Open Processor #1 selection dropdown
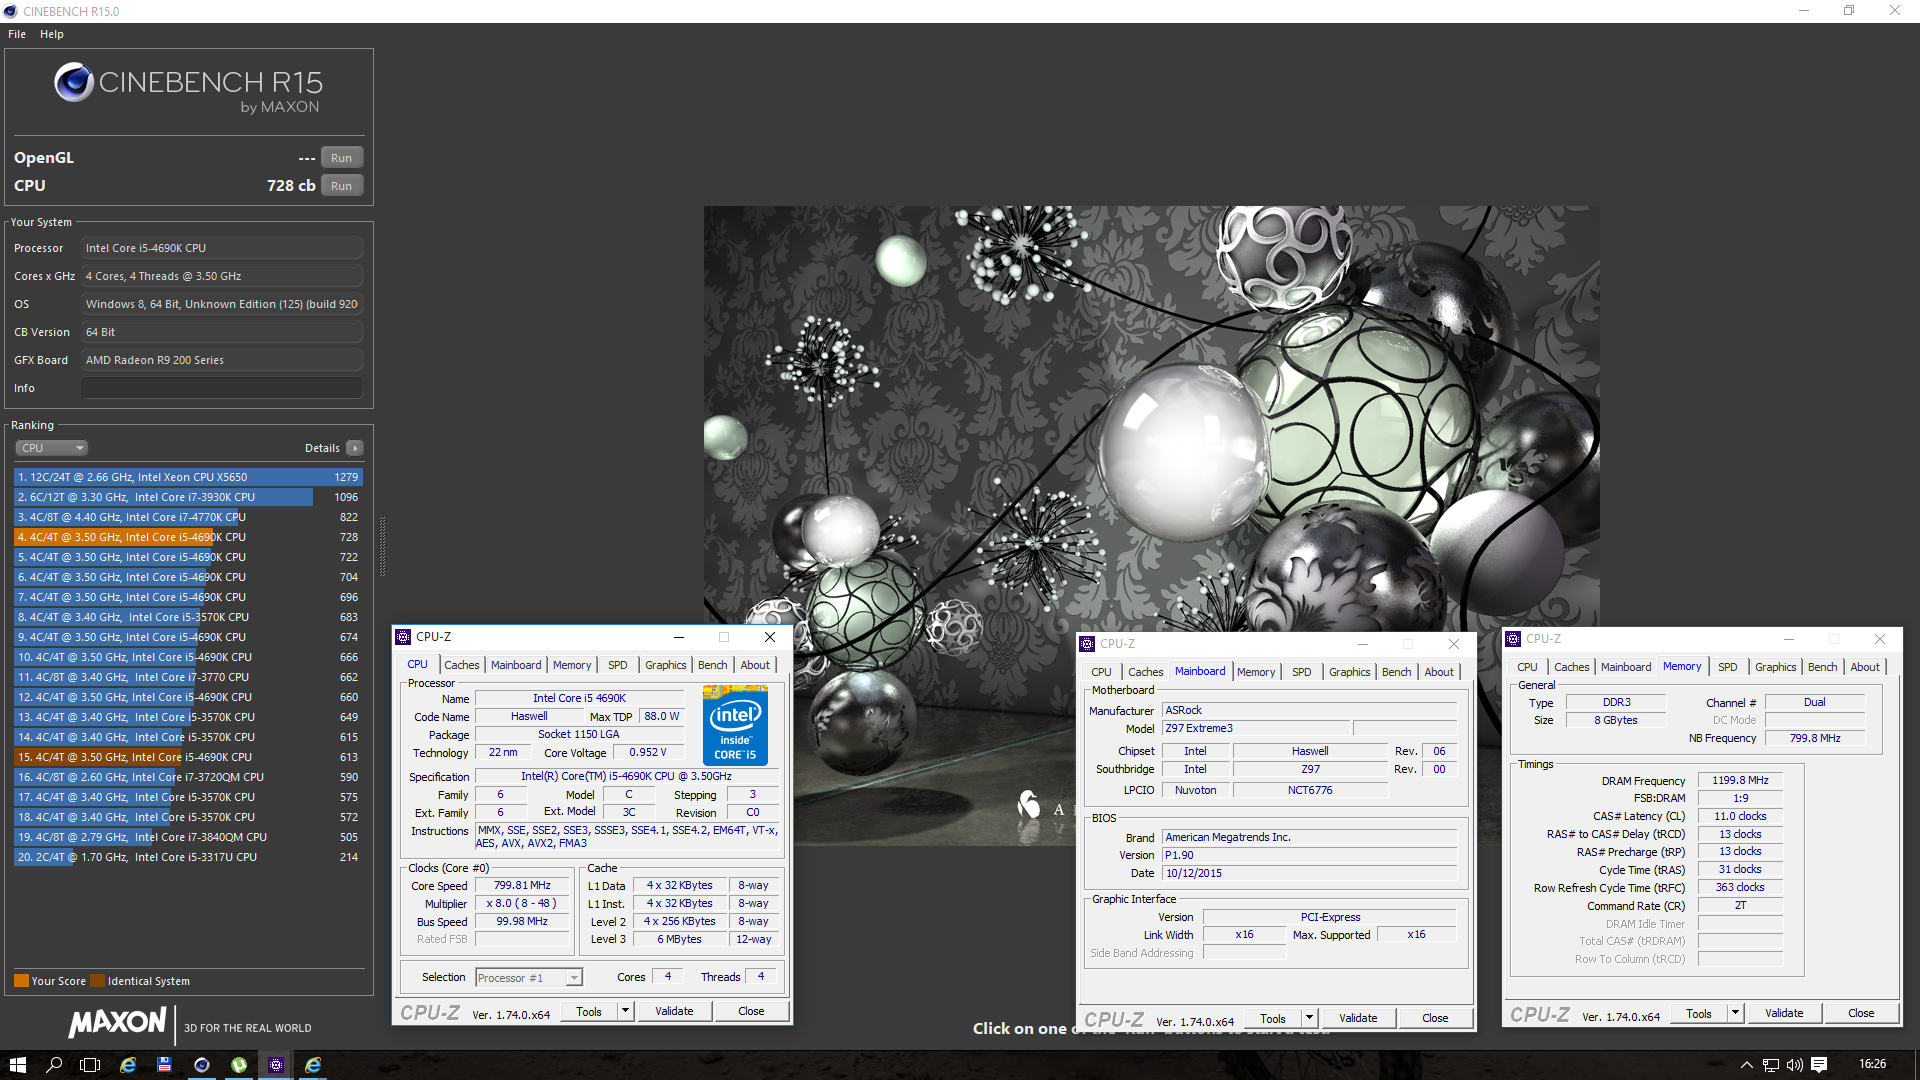 pyautogui.click(x=528, y=978)
